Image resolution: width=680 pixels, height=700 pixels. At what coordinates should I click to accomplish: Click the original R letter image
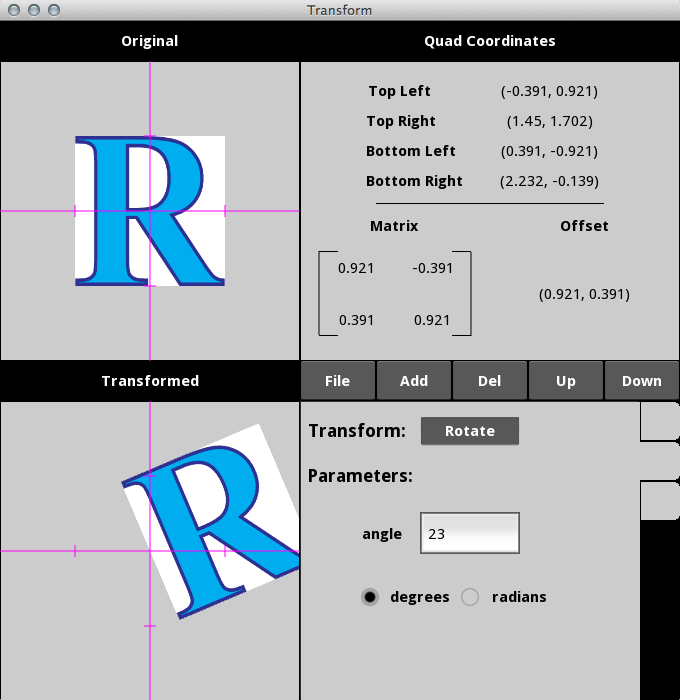pos(150,211)
